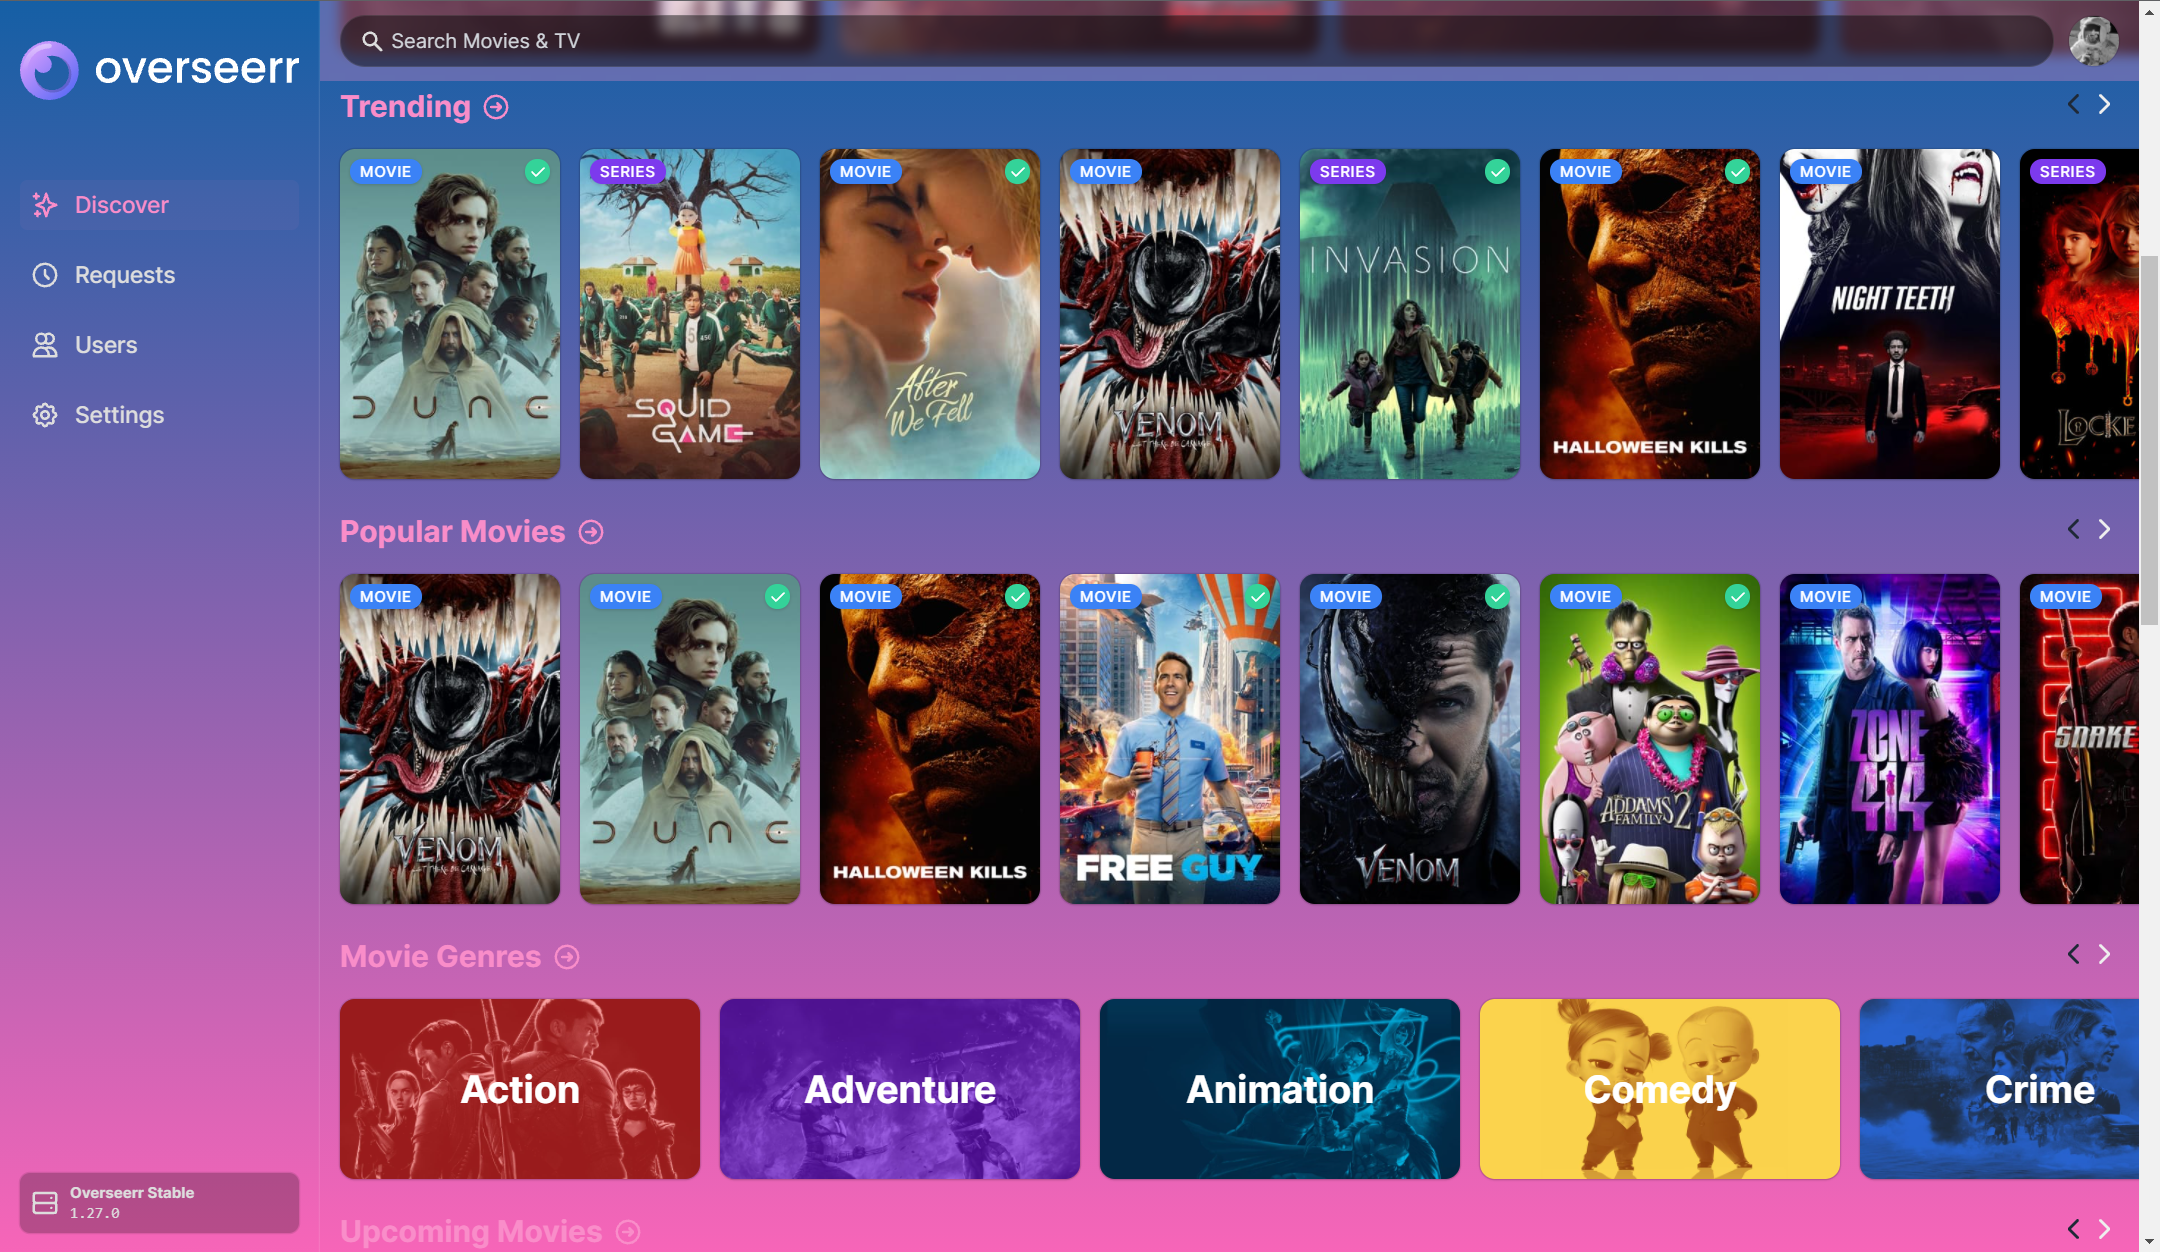Open Users via the people icon
This screenshot has width=2160, height=1252.
[x=45, y=345]
